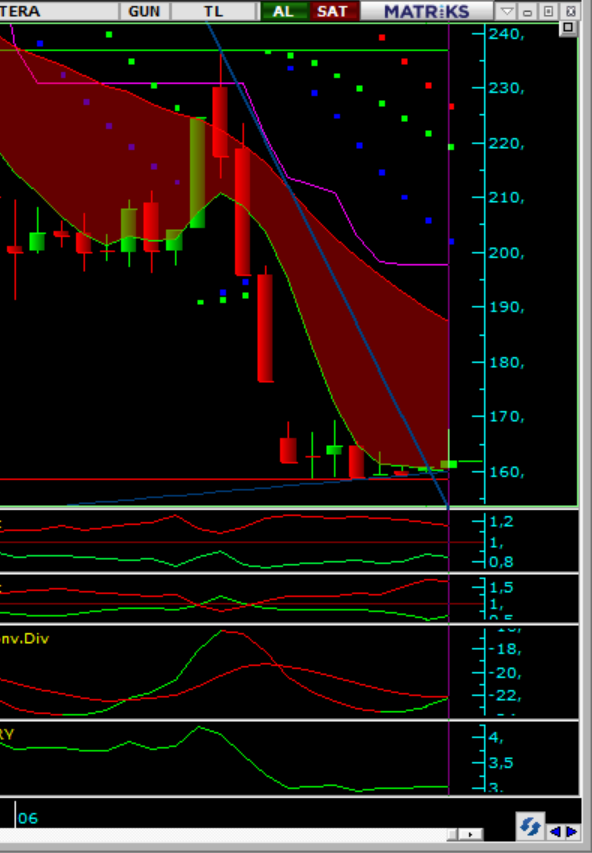Click the horizontal scrollbar thumb at the bottom

(453, 834)
